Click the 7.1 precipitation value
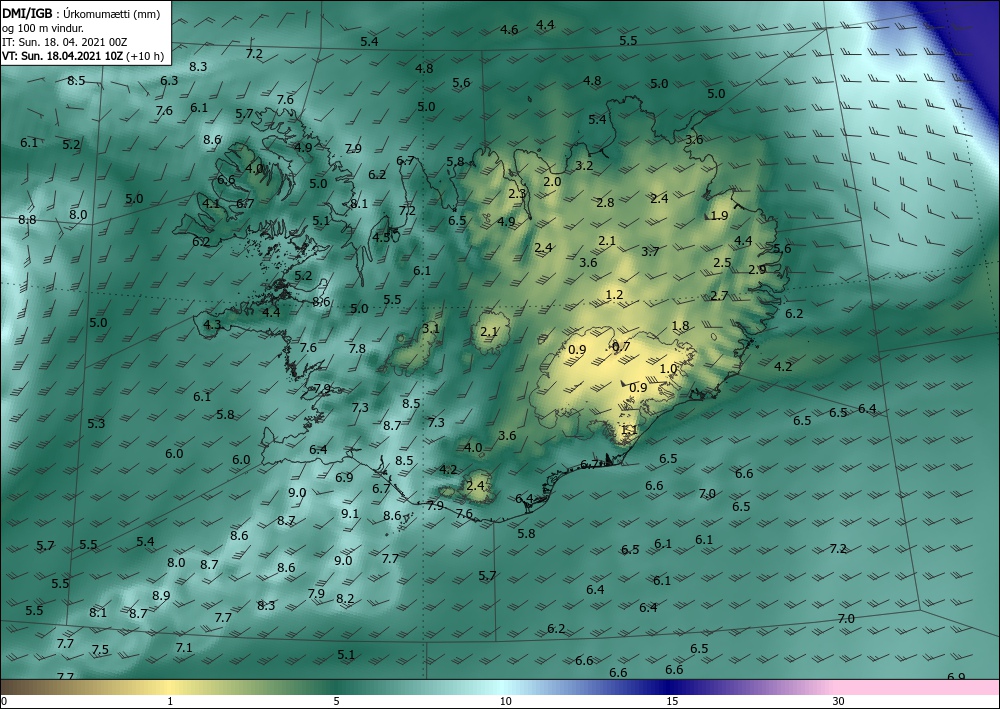 click(x=184, y=647)
